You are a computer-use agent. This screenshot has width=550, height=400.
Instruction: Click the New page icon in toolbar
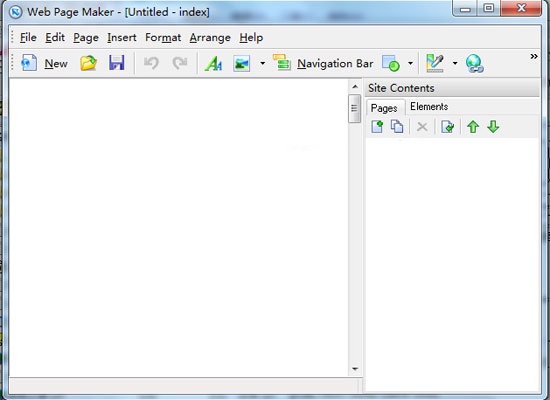click(29, 63)
